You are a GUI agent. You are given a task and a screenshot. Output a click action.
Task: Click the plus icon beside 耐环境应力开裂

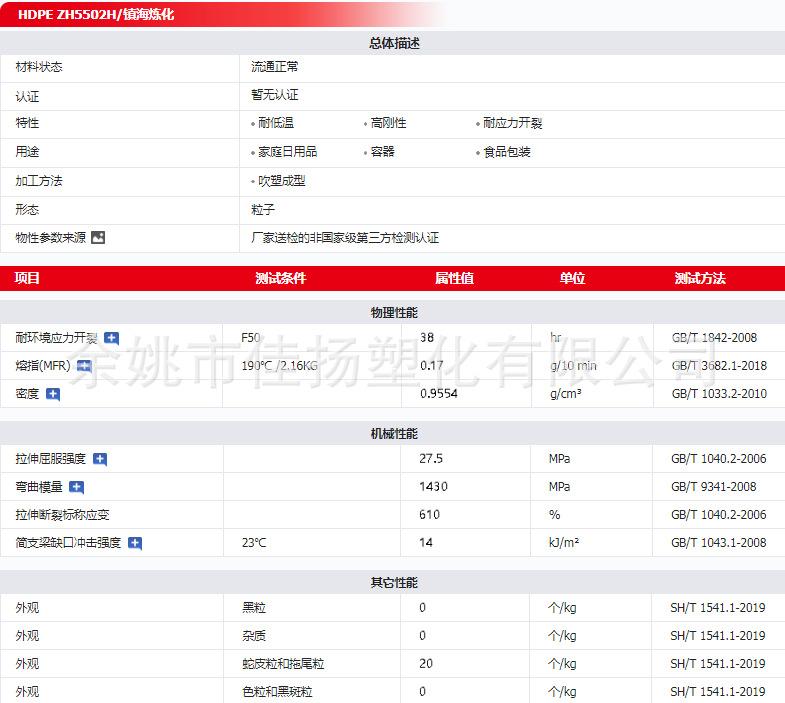tap(111, 338)
